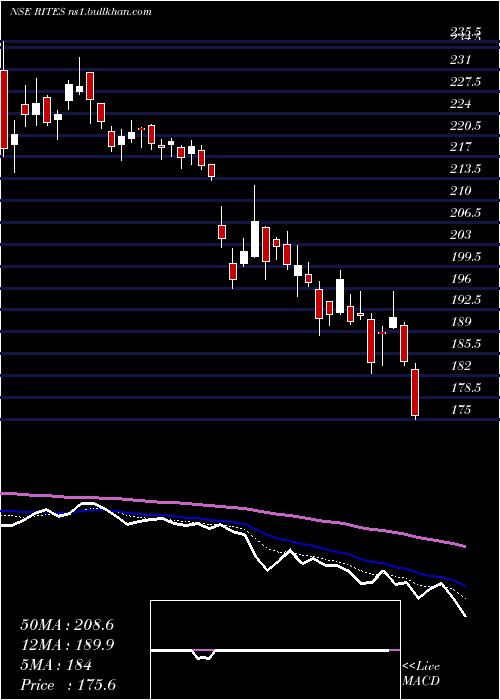Screen dimensions: 500x700
Task: Click the 227.5 price axis label
Action: point(465,82)
